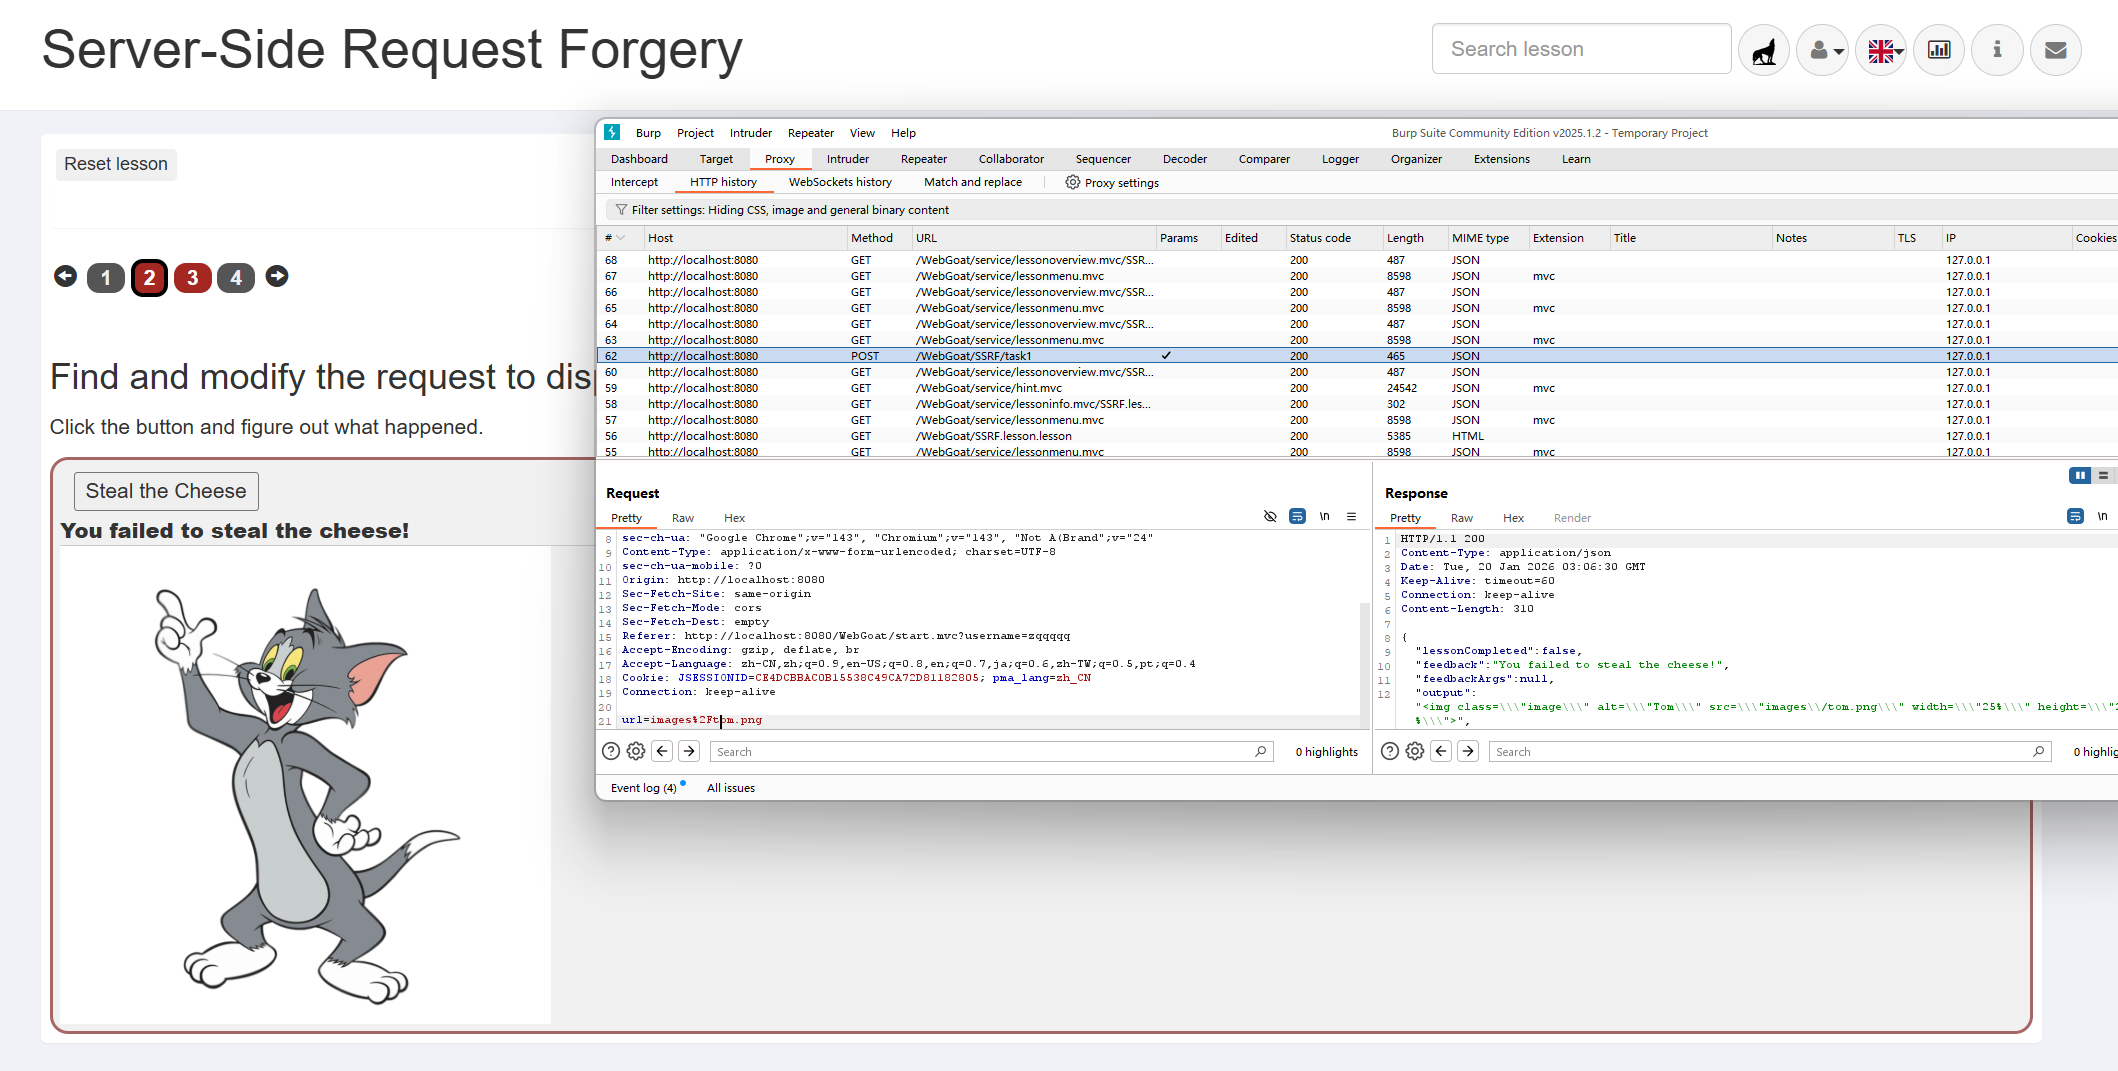Click the Steal the Cheese button

click(x=166, y=491)
